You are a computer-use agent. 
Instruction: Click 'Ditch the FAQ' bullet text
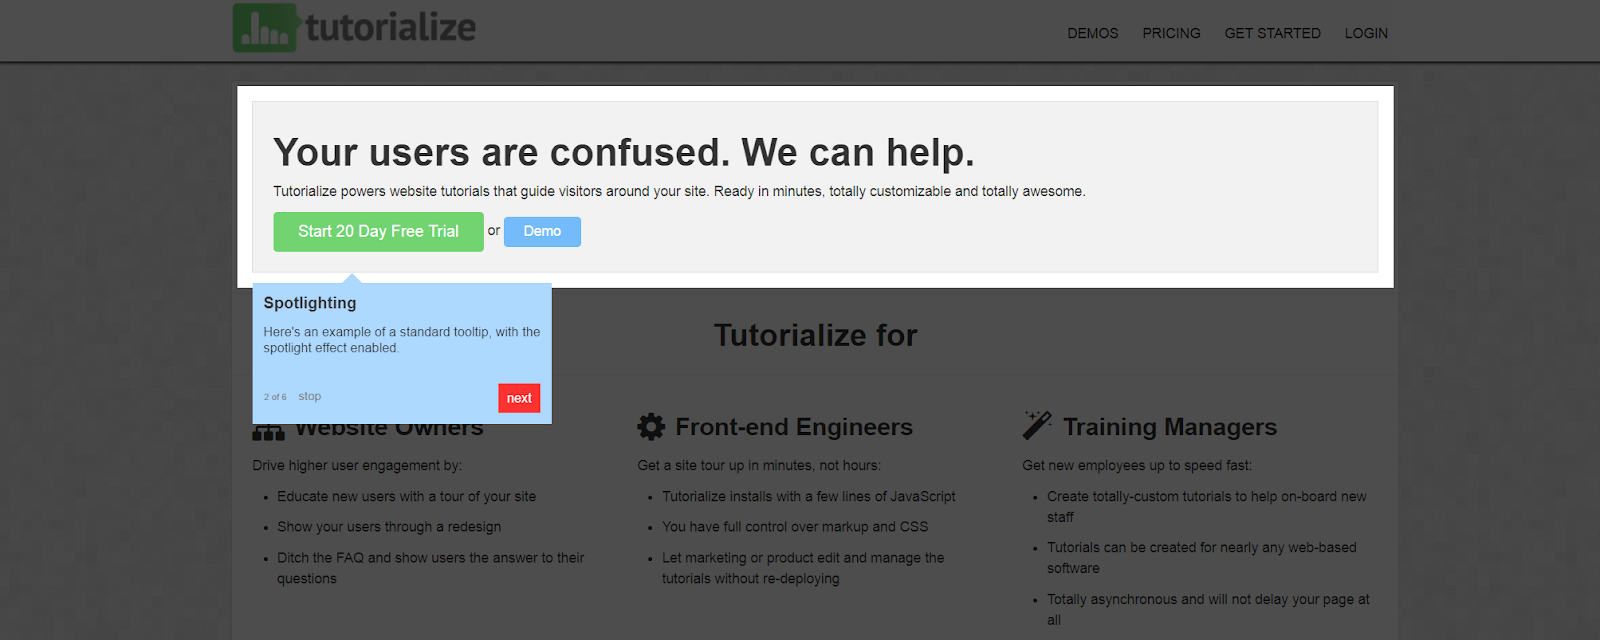[x=431, y=568]
